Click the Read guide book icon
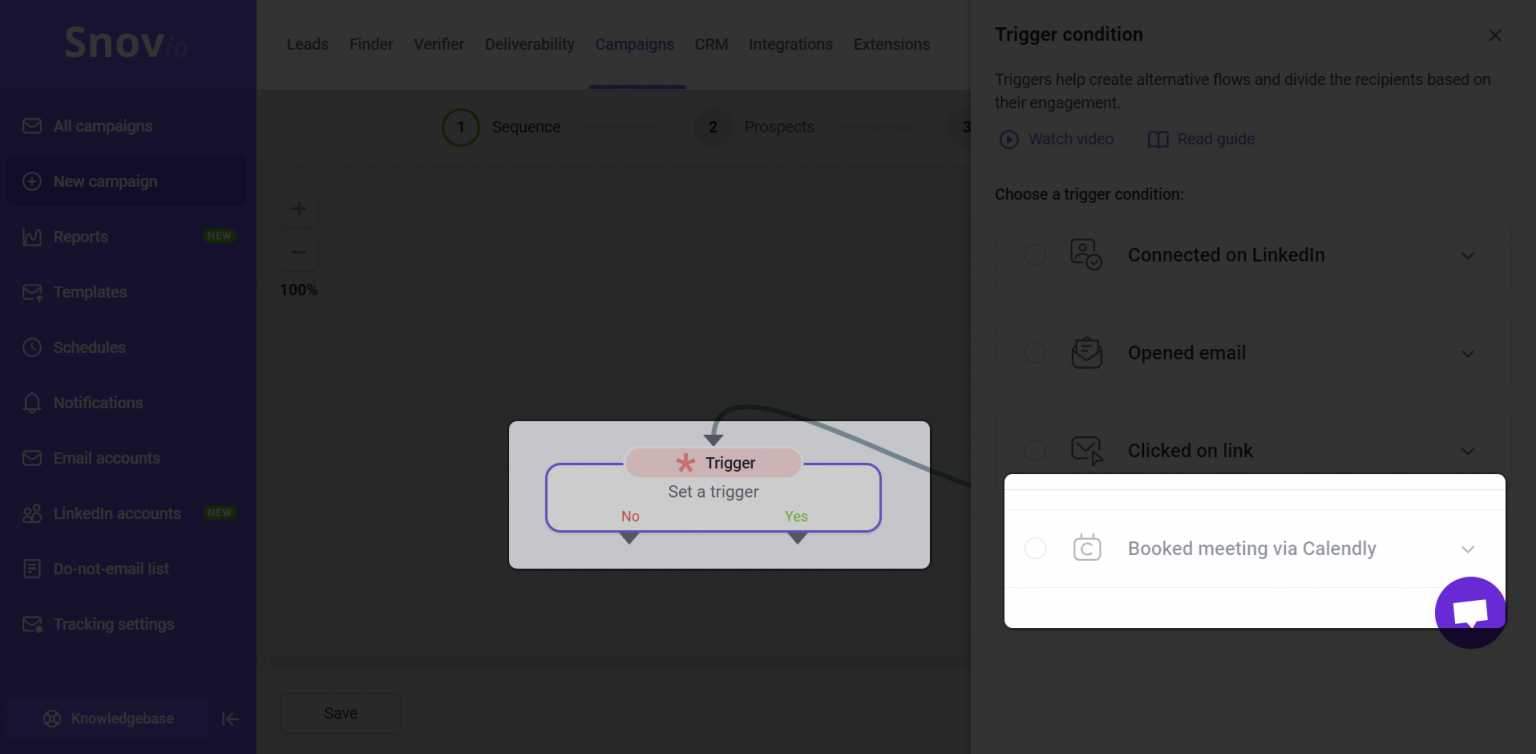 click(1158, 140)
